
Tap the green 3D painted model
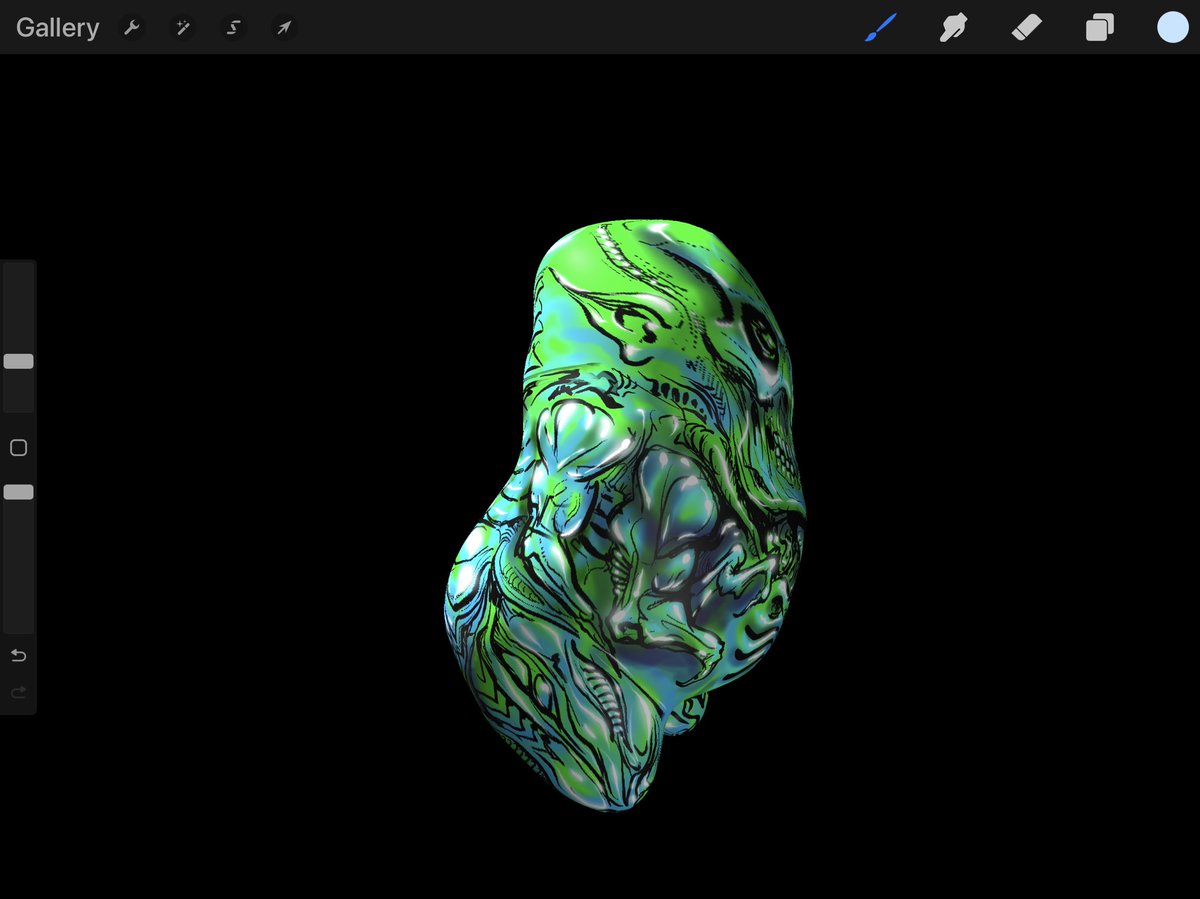point(625,515)
